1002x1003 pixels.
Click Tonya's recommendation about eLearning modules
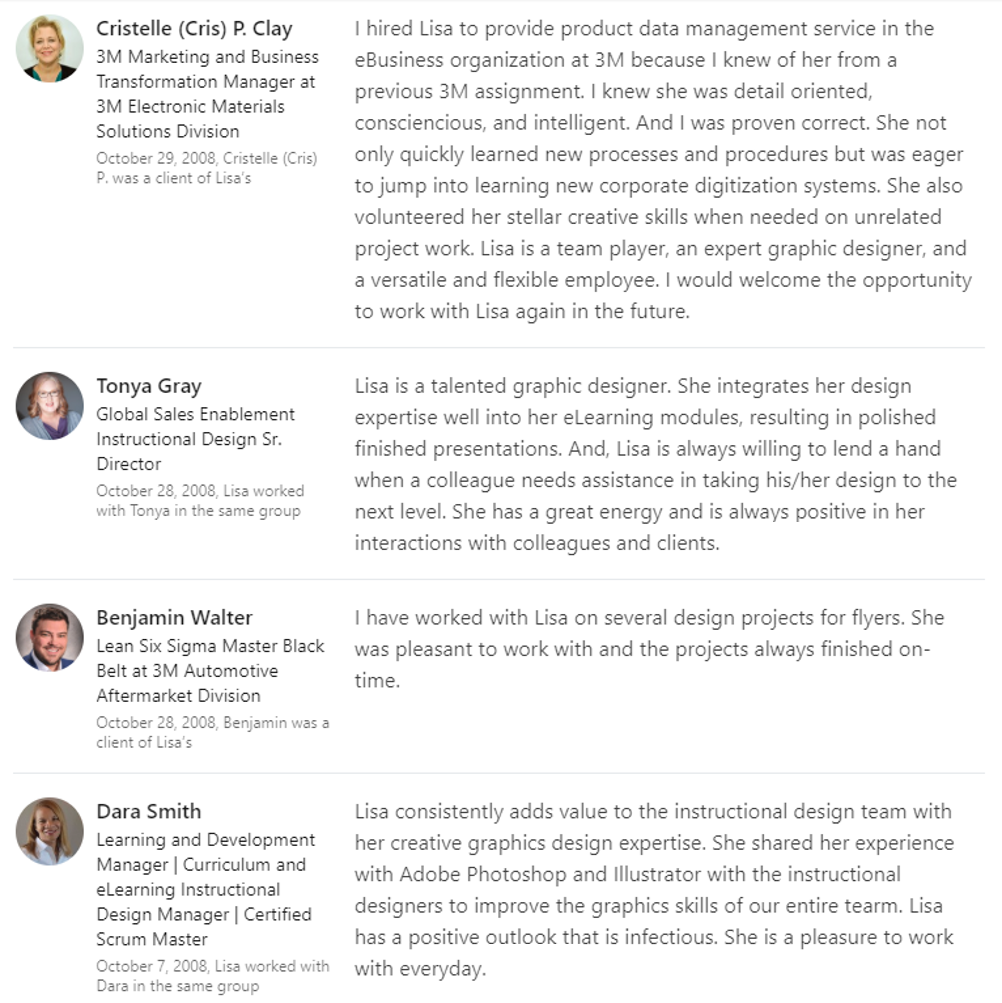point(656,464)
